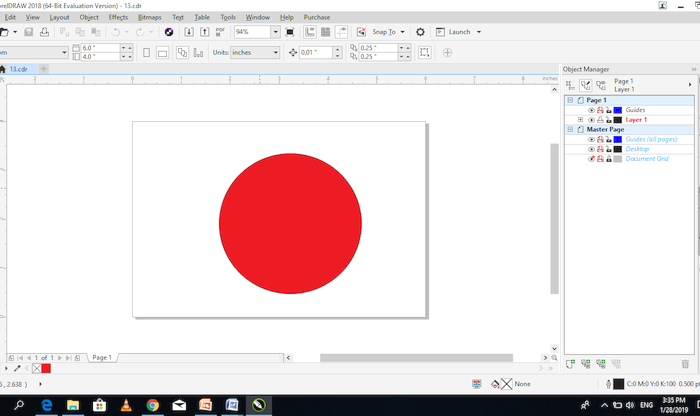Open the Snap To dropdown
Viewport: 700px width, 416px height.
402,32
